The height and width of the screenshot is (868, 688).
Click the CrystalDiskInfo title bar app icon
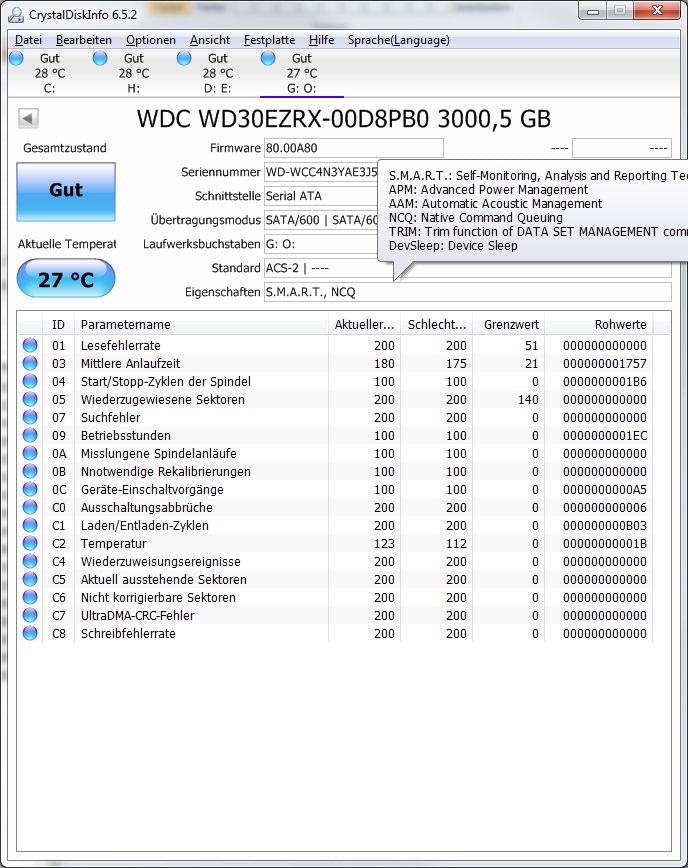point(16,14)
